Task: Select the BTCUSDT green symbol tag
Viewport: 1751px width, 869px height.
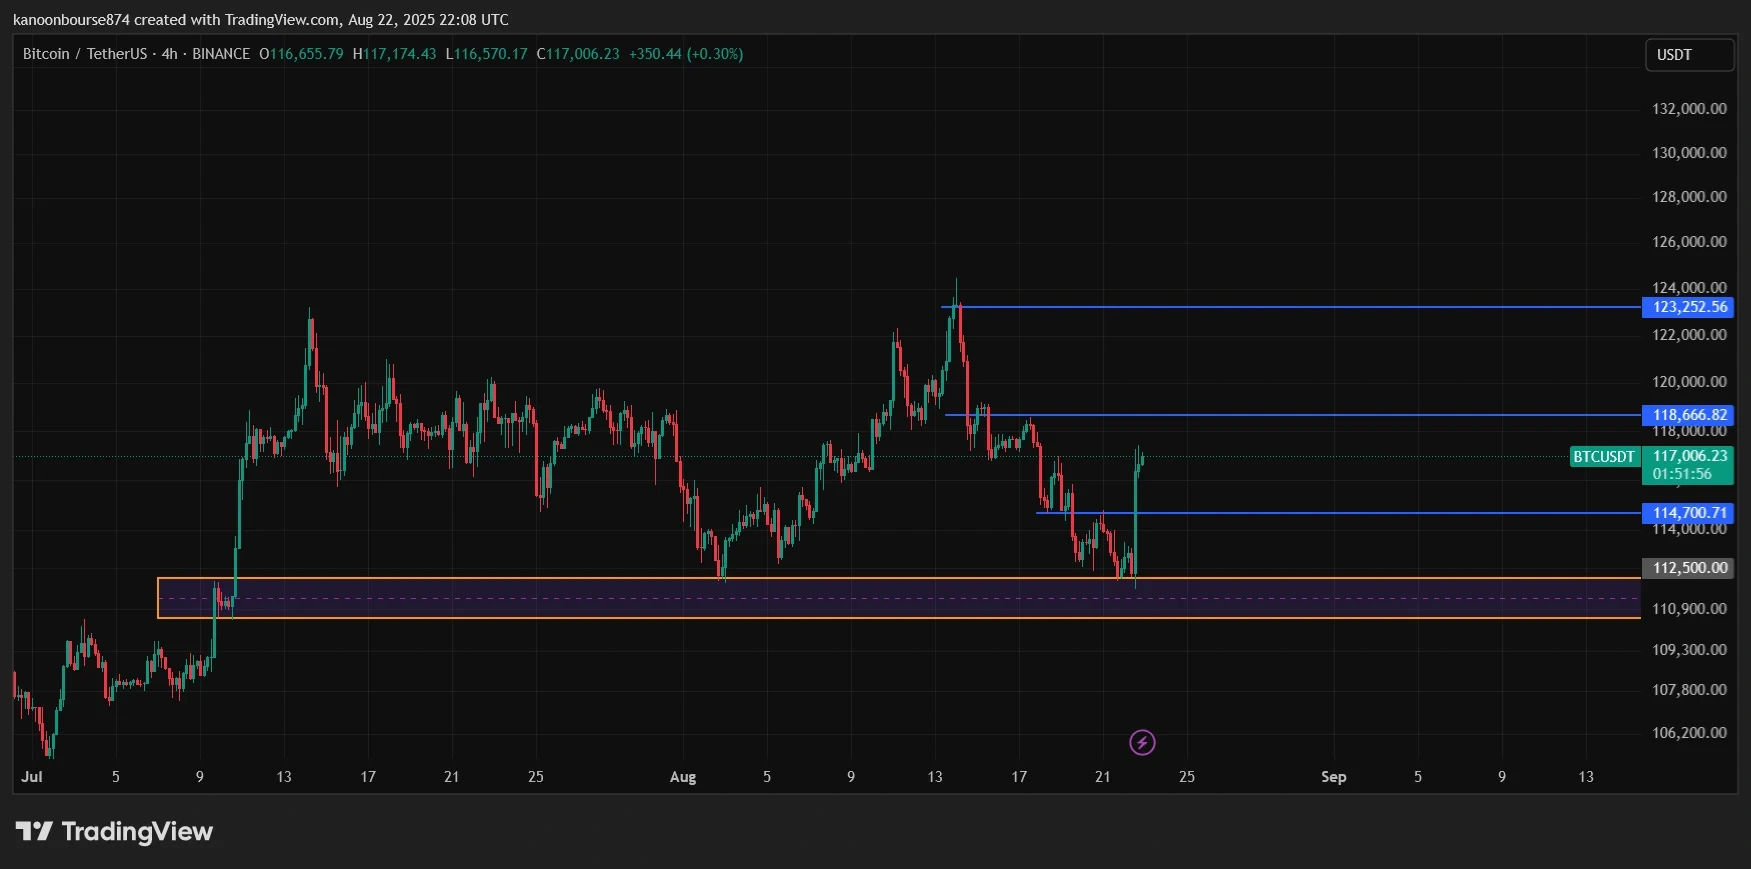Action: [1604, 457]
